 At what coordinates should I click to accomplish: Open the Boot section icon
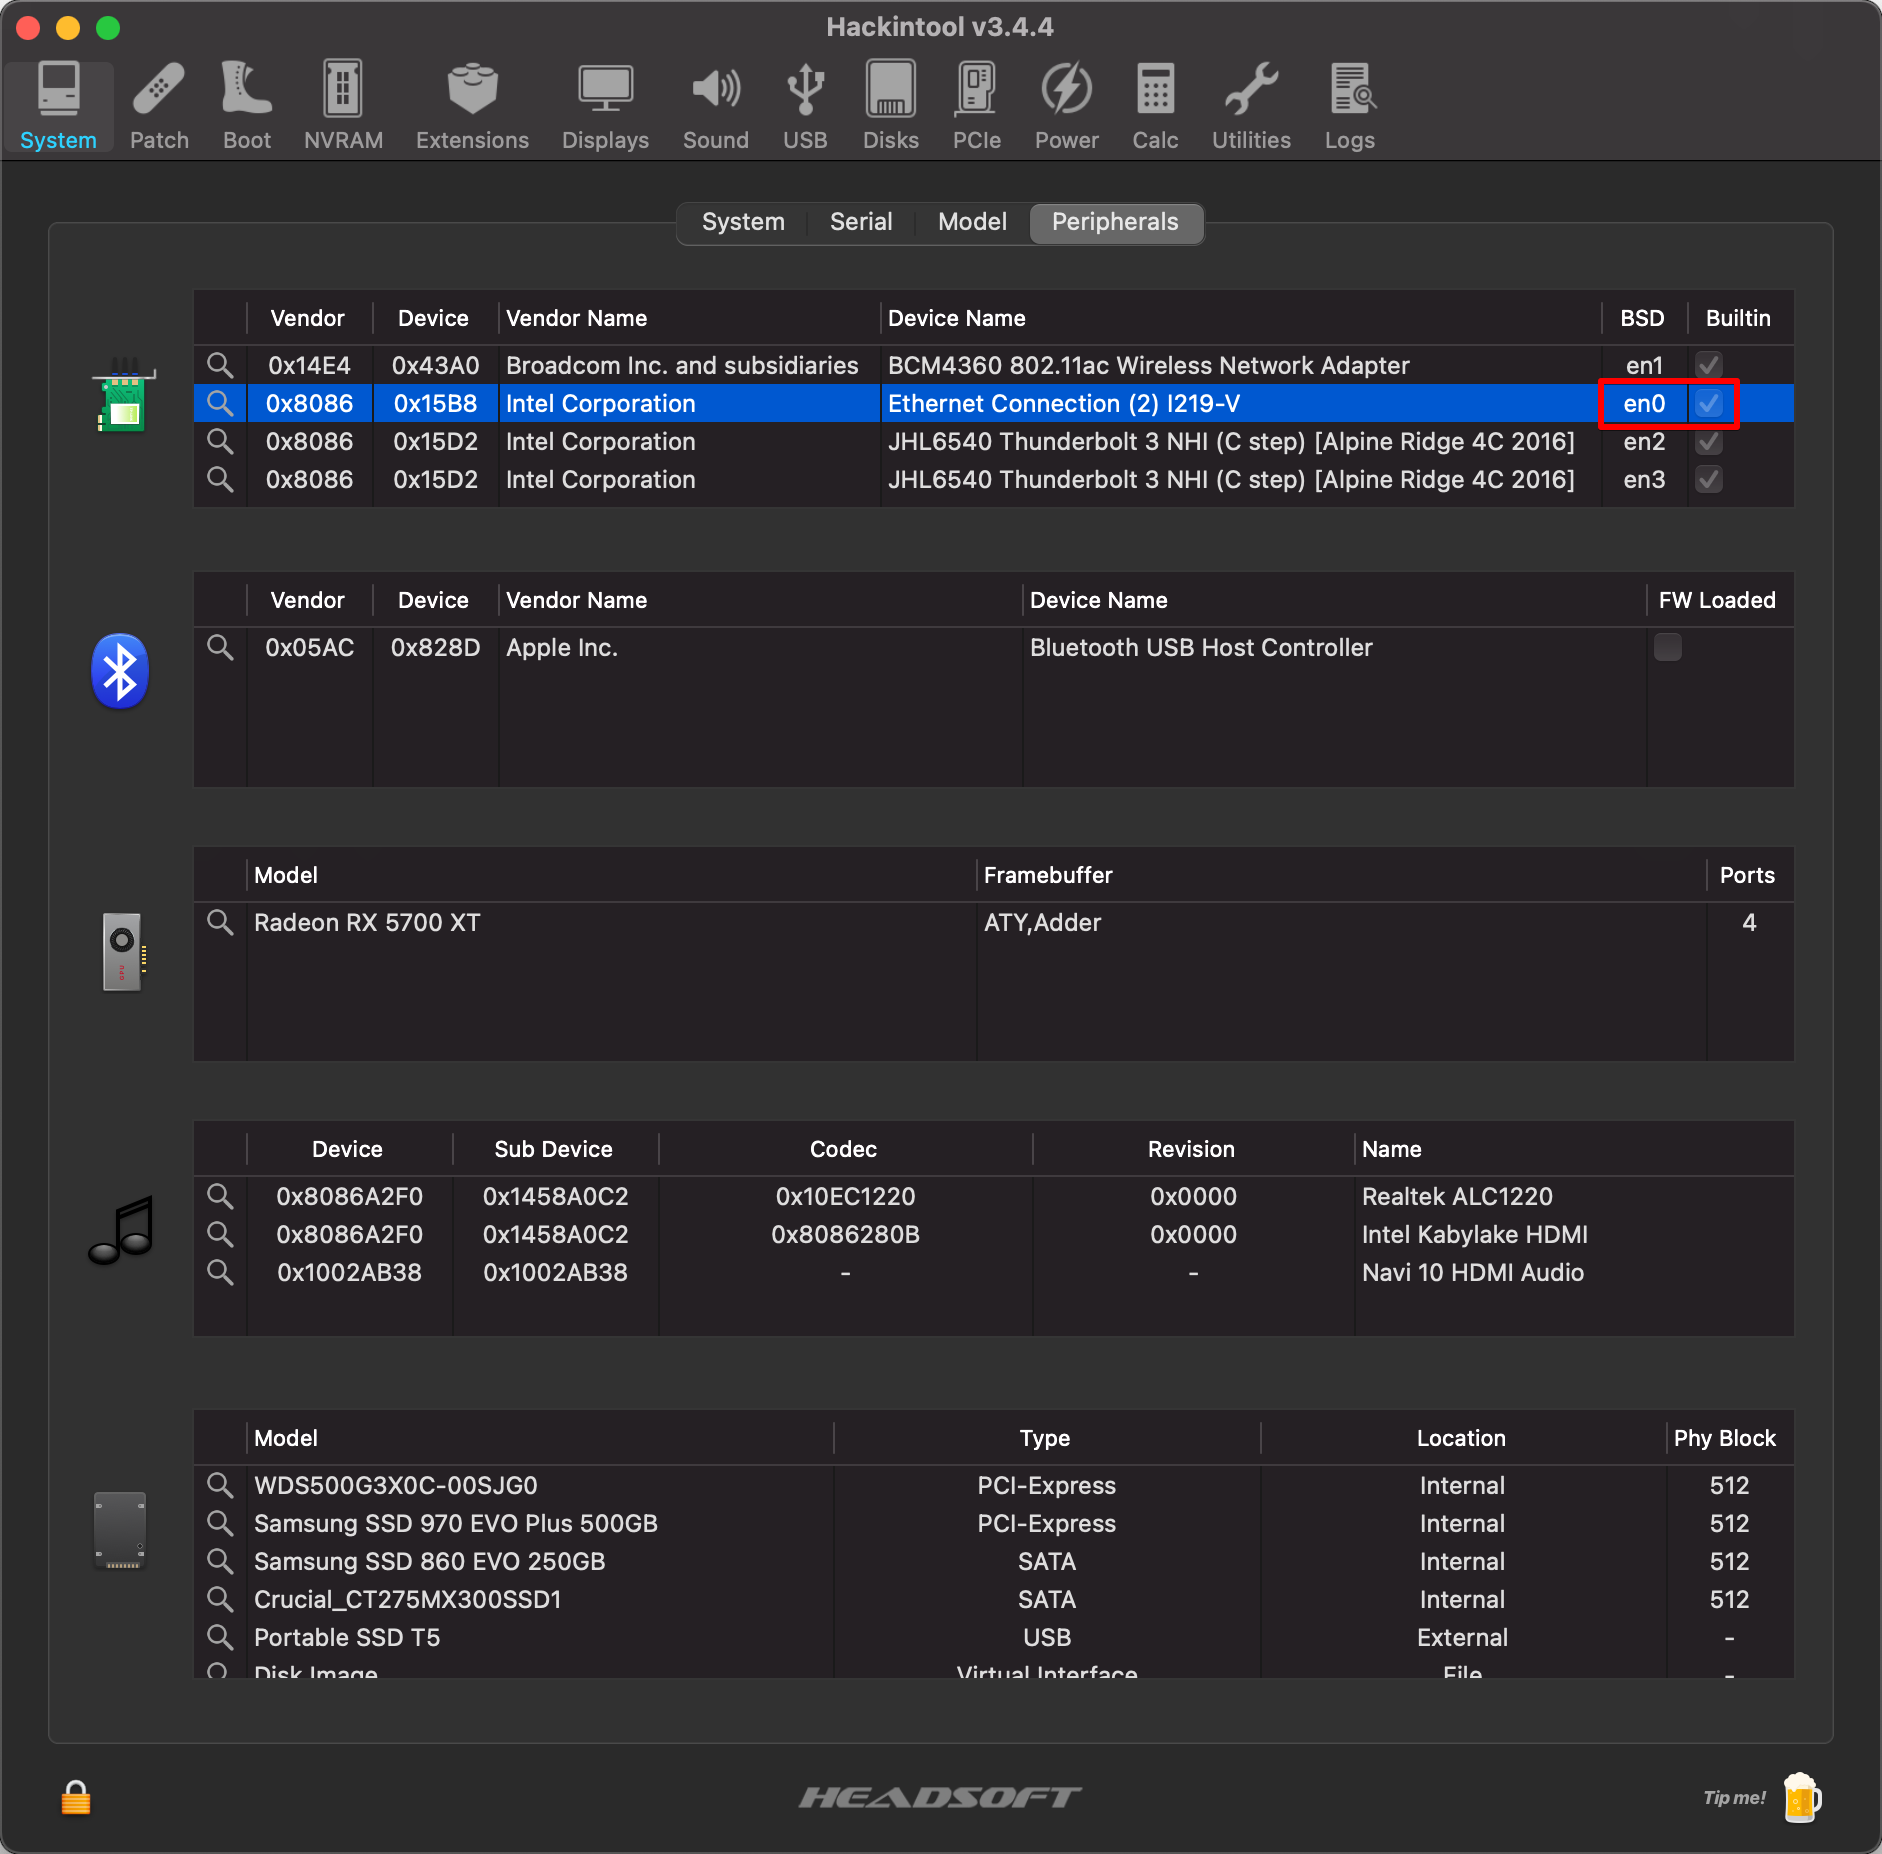click(x=246, y=106)
